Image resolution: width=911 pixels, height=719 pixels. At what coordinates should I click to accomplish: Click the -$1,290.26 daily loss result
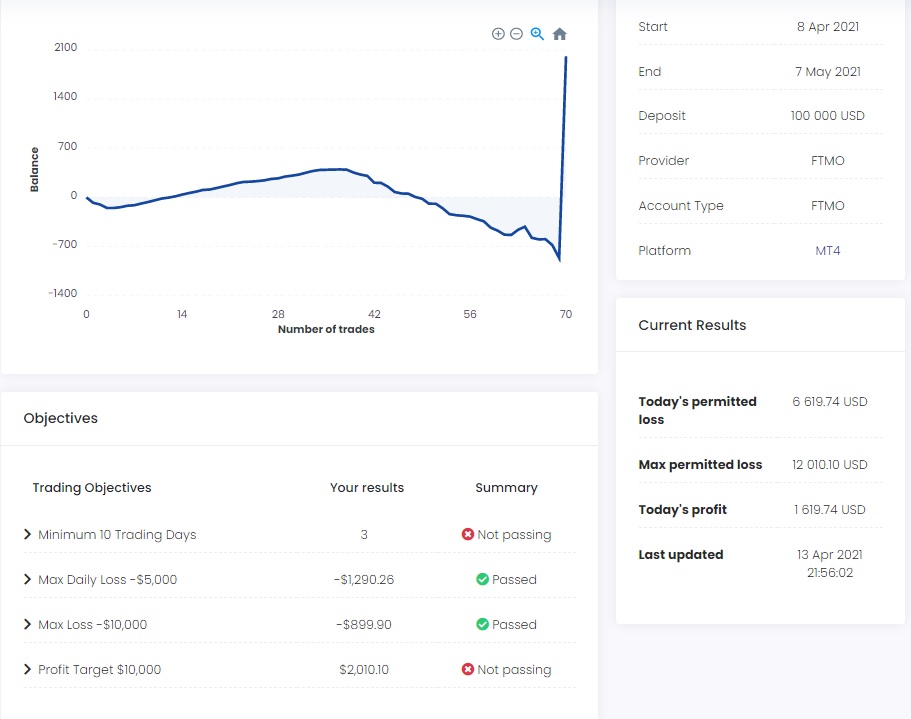pos(364,580)
